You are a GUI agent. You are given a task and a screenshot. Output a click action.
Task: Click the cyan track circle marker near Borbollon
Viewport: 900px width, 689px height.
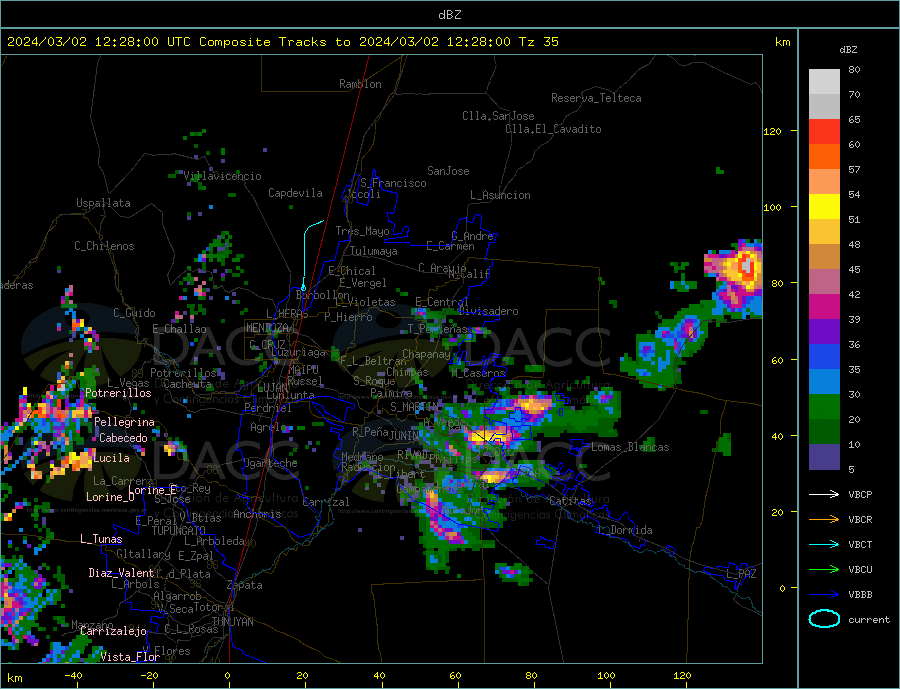(x=303, y=288)
